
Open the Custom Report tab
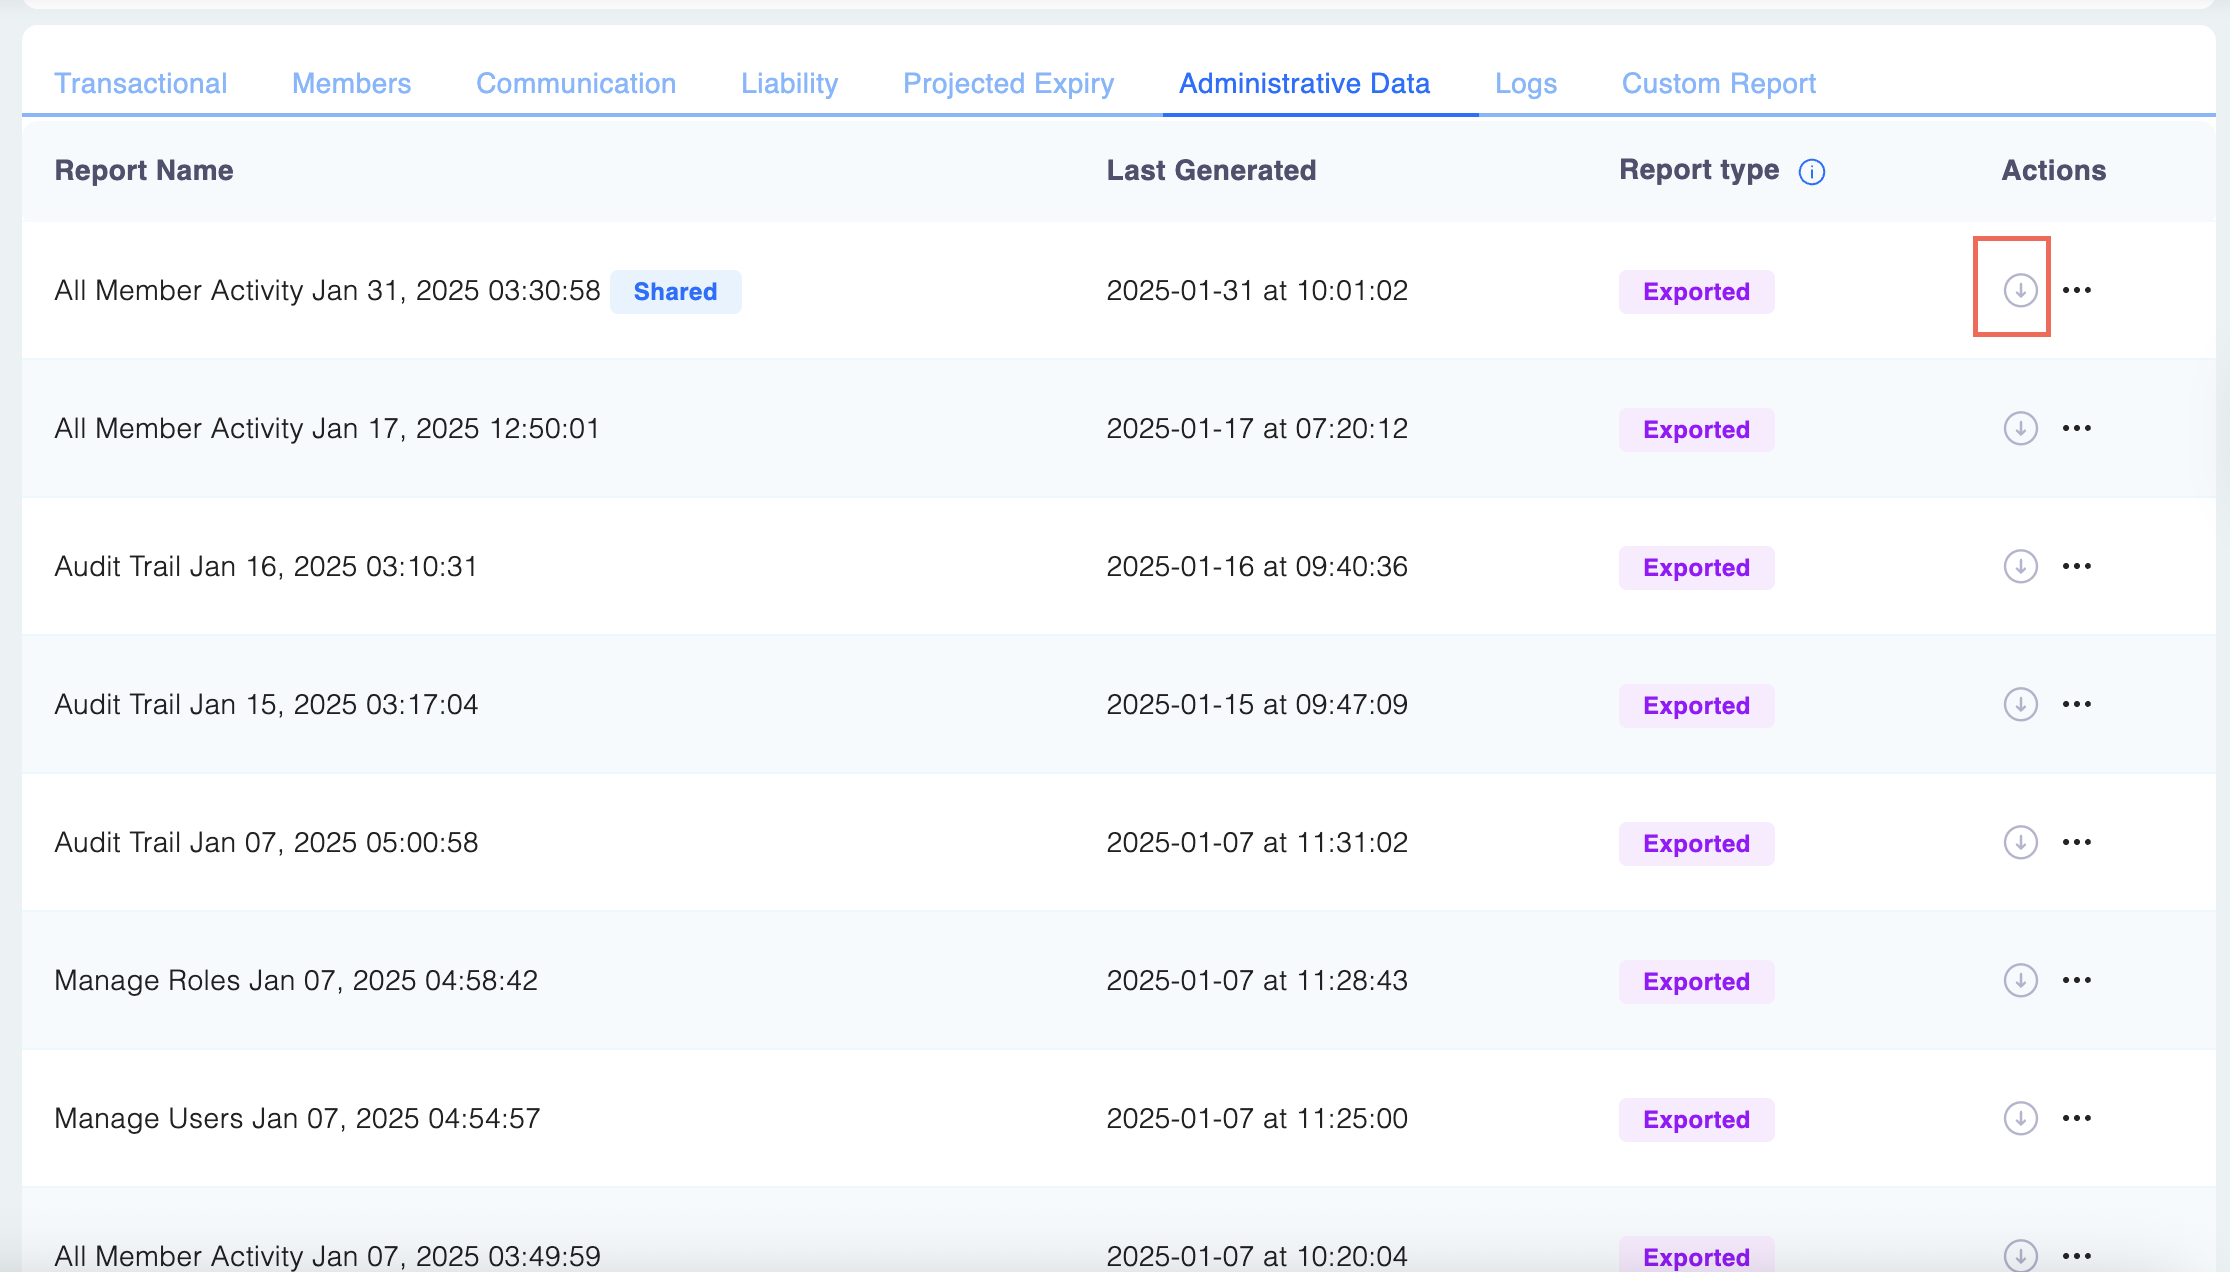[x=1718, y=83]
